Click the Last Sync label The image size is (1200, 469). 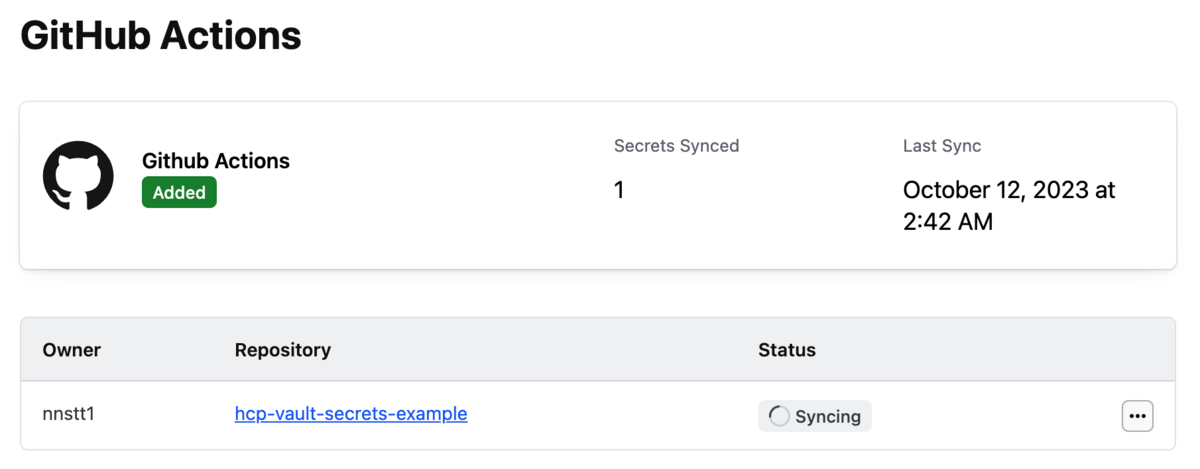(x=942, y=146)
